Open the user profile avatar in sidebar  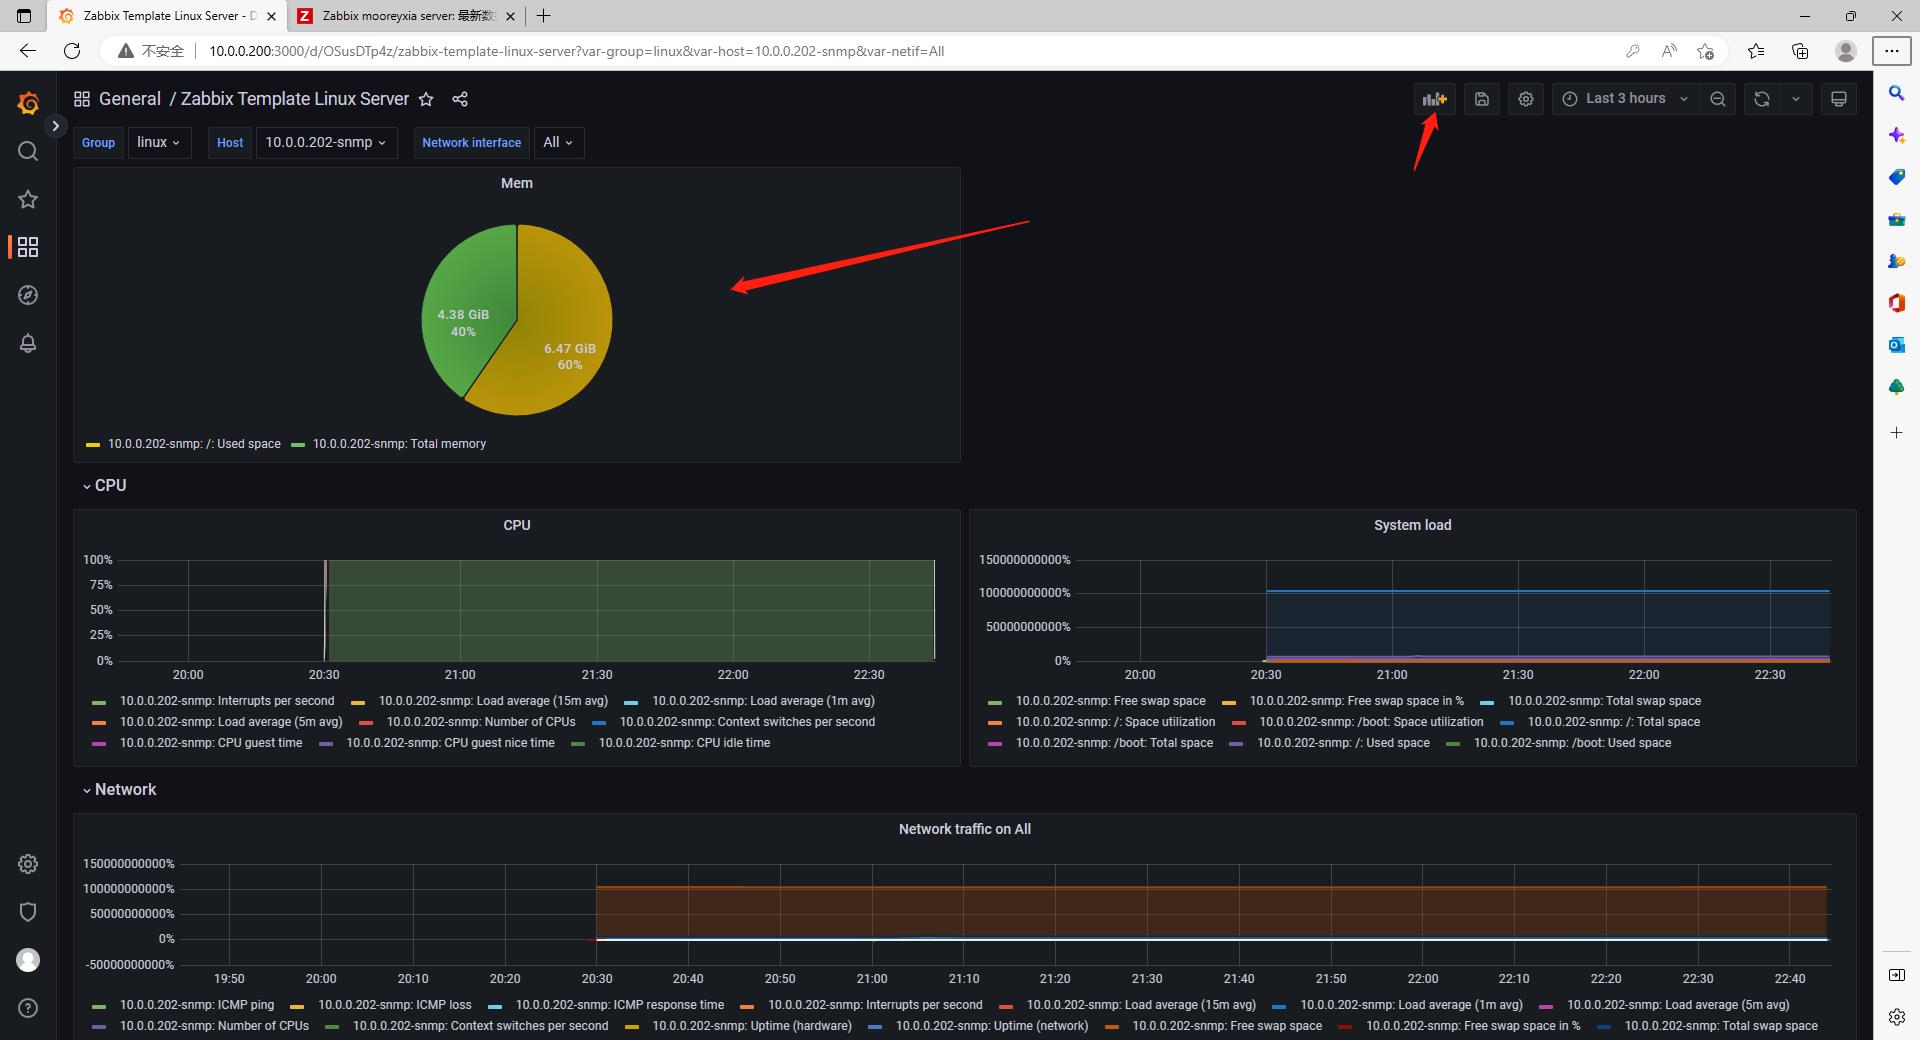coord(28,960)
